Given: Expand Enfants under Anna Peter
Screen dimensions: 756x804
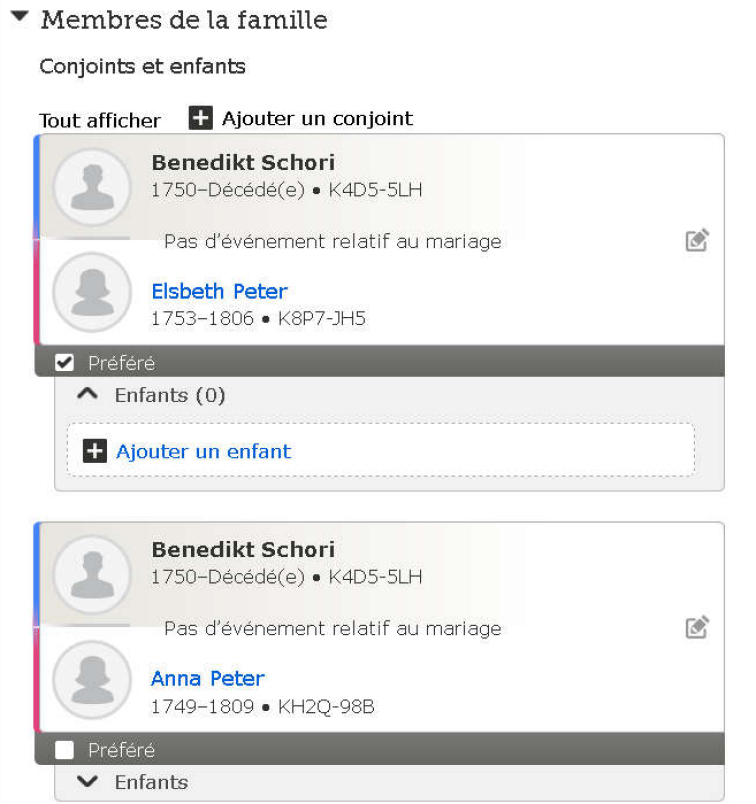Looking at the screenshot, I should (x=89, y=782).
